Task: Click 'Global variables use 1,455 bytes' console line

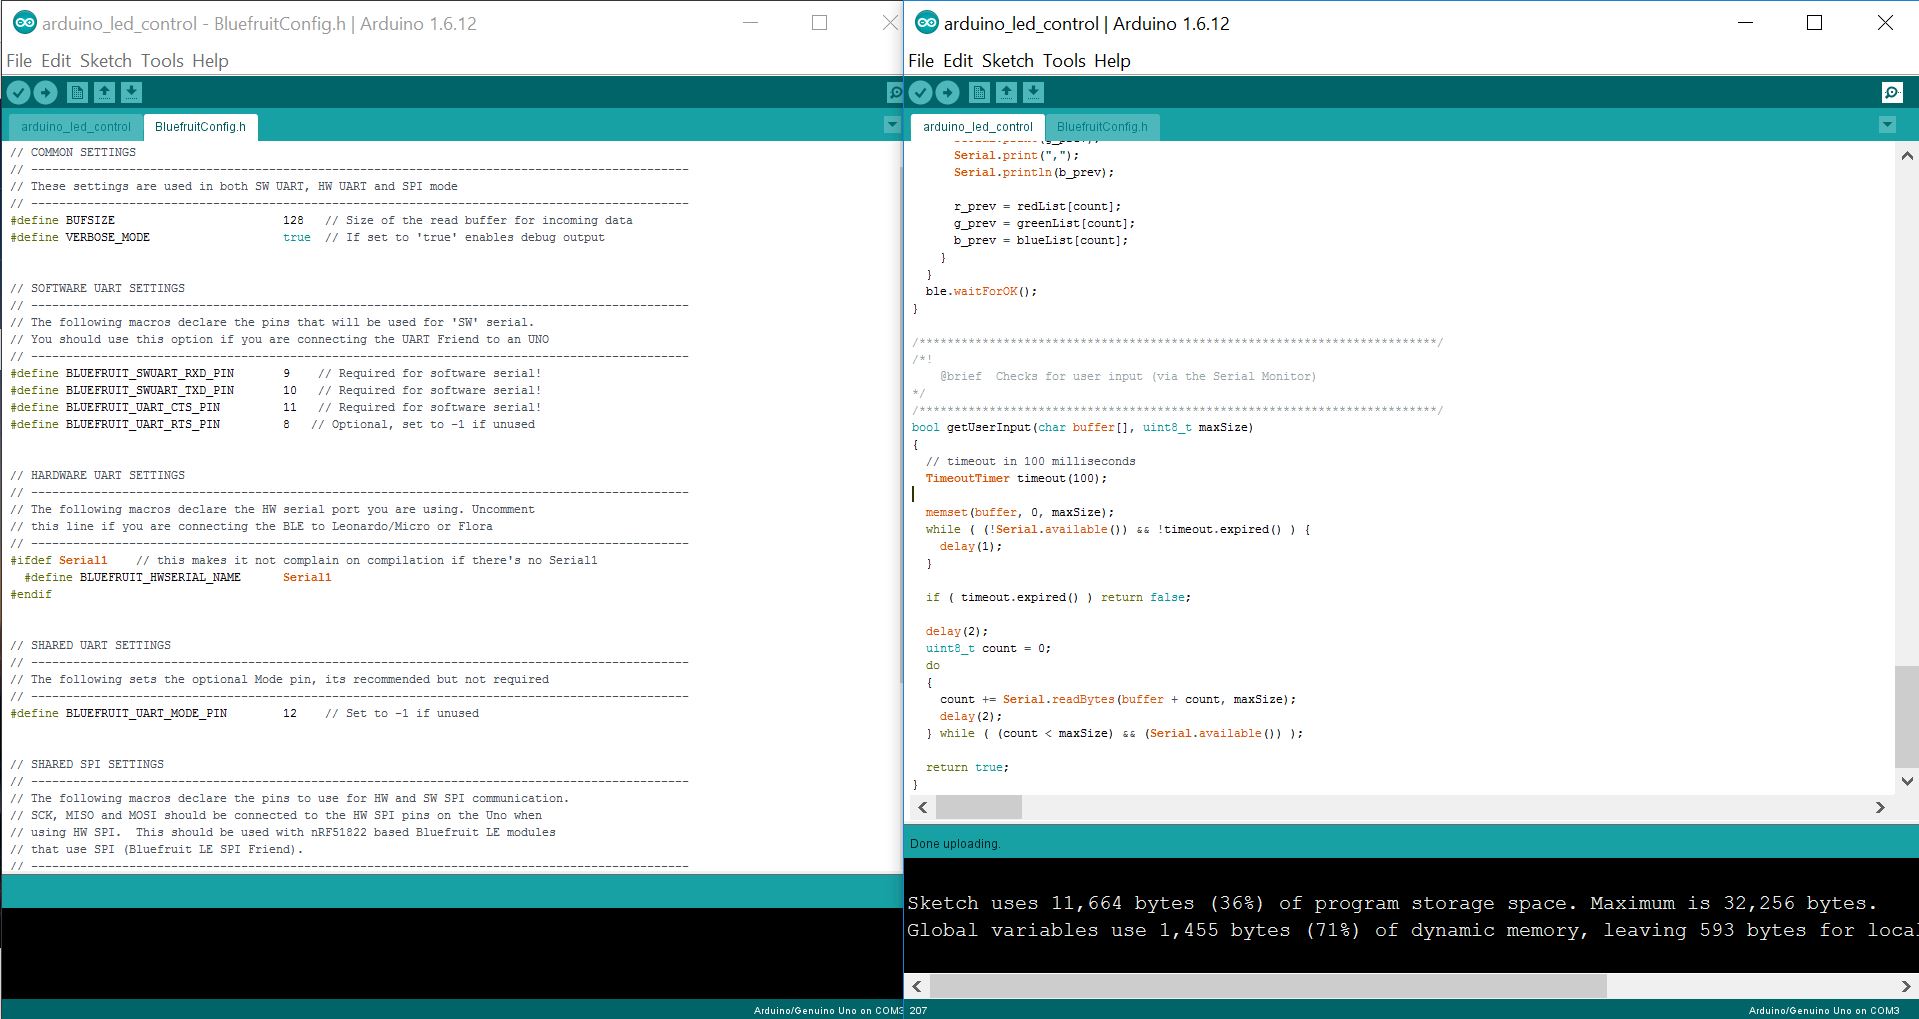Action: [x=1412, y=930]
